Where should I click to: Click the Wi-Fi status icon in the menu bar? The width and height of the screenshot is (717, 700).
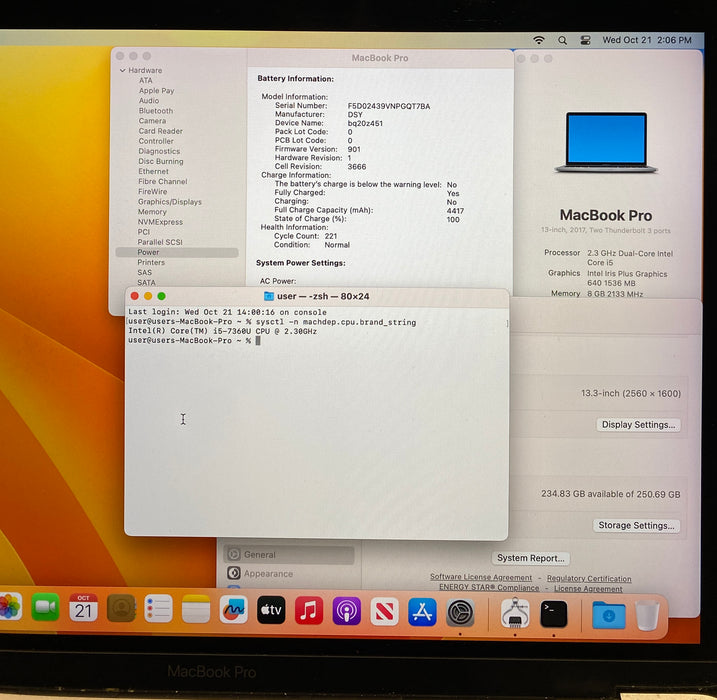click(x=539, y=40)
